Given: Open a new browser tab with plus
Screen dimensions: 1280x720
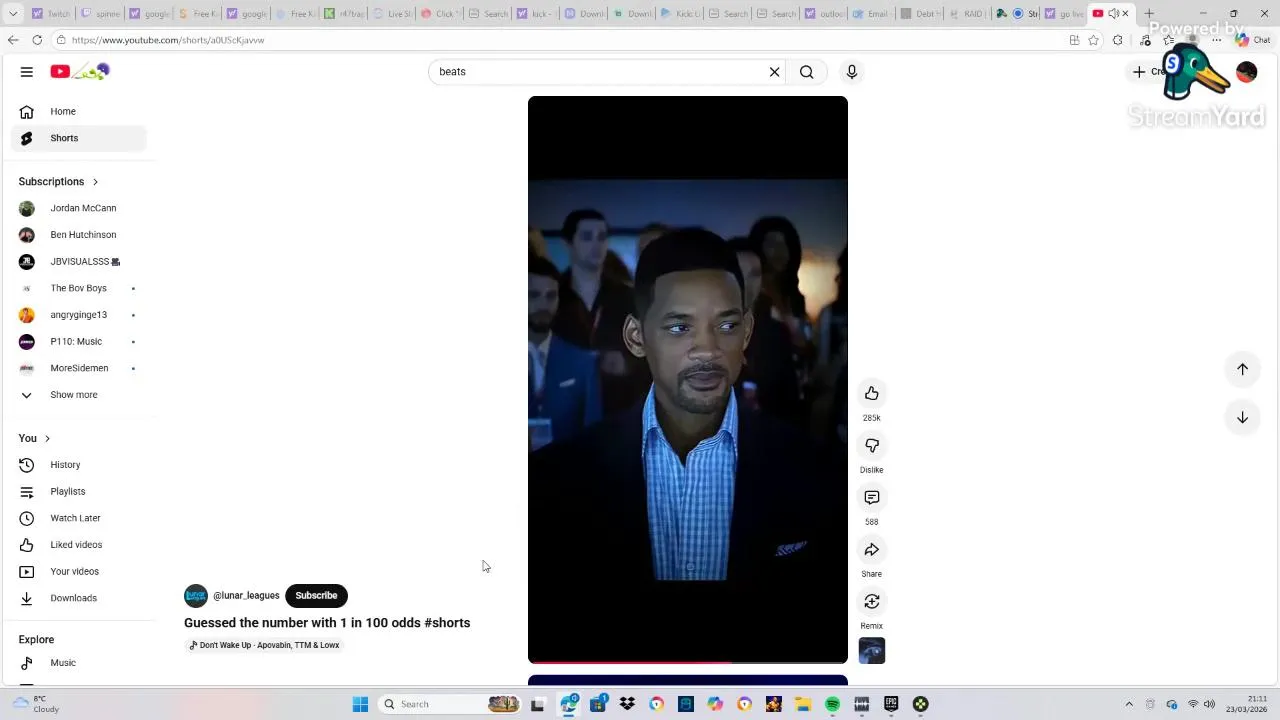Looking at the screenshot, I should (x=1149, y=14).
